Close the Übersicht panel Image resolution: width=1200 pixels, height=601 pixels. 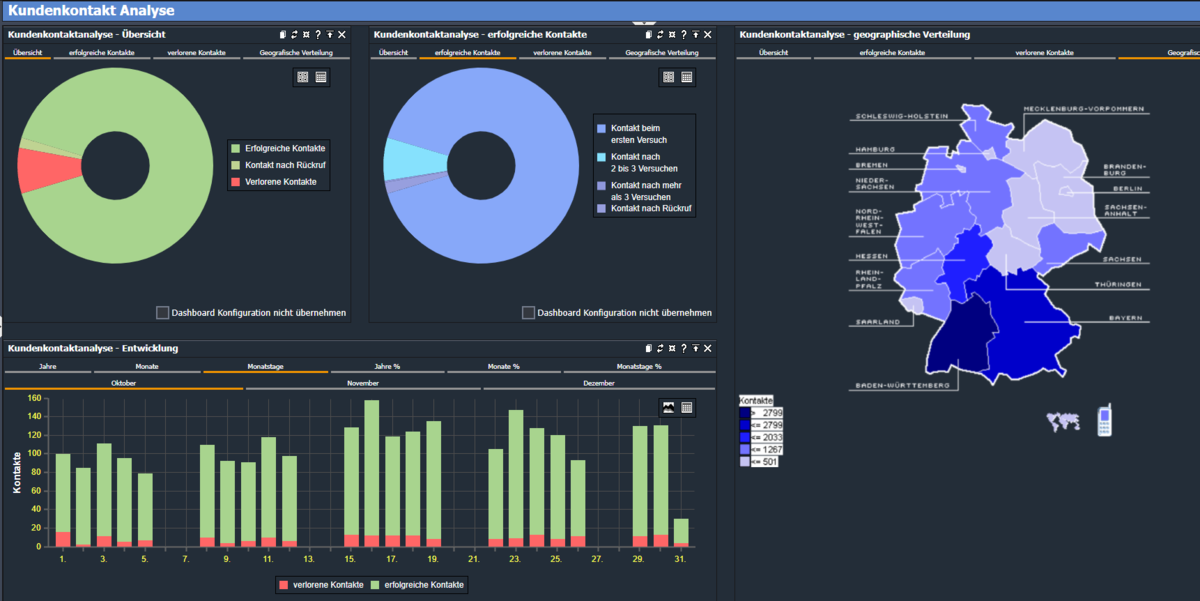[342, 35]
